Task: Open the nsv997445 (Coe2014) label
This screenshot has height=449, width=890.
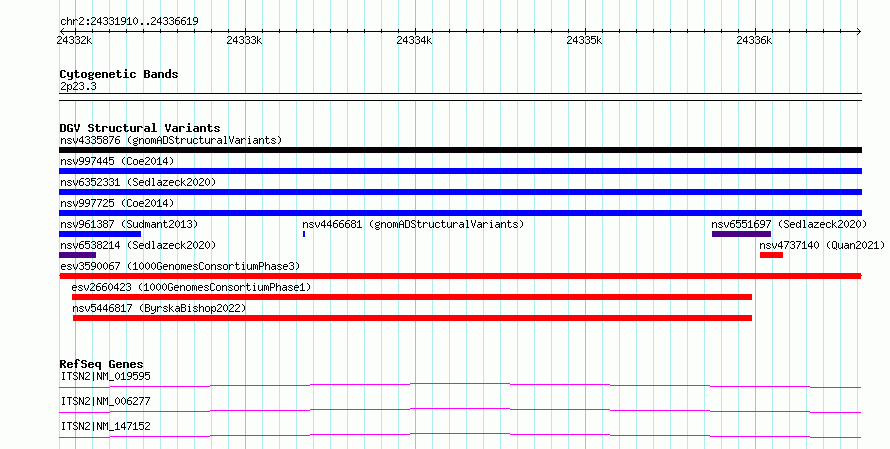Action: coord(117,161)
